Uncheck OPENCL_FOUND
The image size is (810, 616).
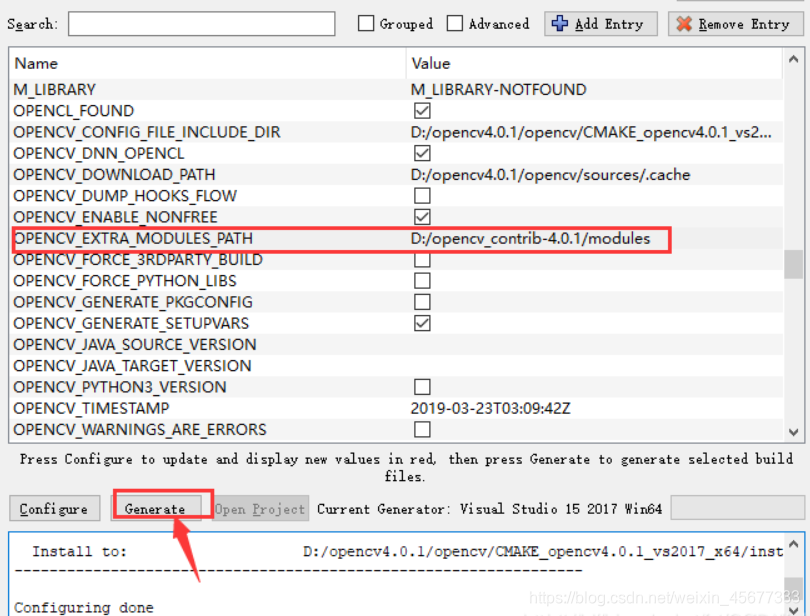click(421, 111)
